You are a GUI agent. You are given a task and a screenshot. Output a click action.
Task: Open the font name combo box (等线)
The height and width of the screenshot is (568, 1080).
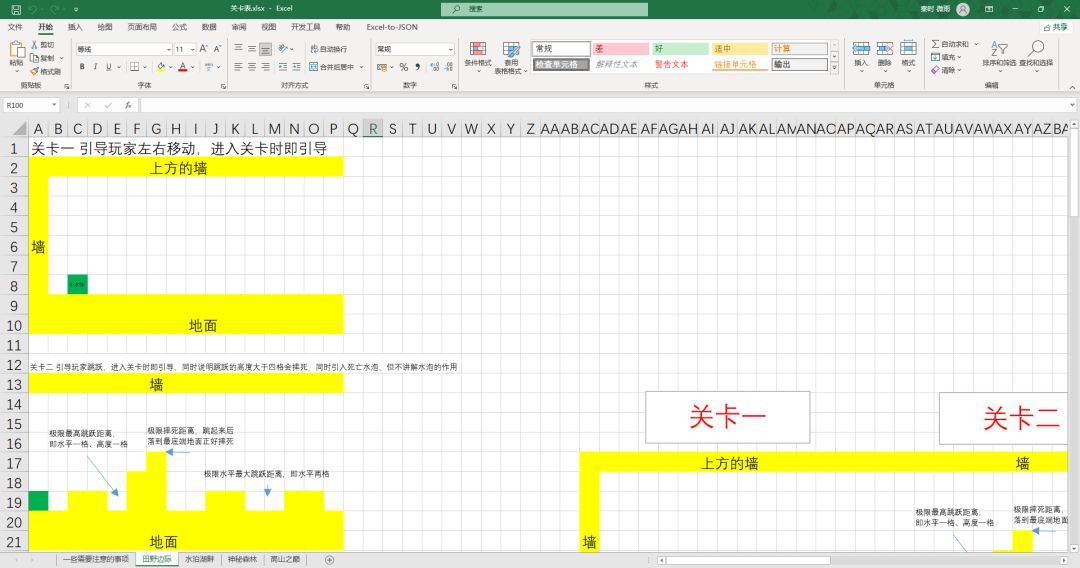pos(124,49)
